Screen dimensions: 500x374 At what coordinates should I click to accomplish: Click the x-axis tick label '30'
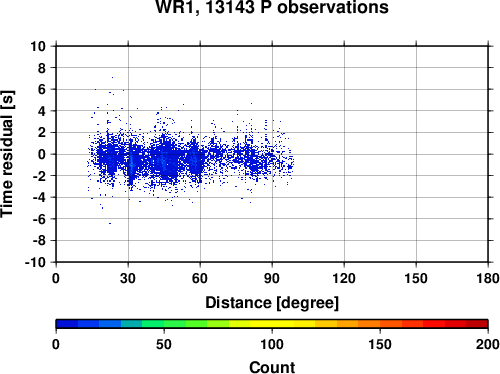(128, 278)
